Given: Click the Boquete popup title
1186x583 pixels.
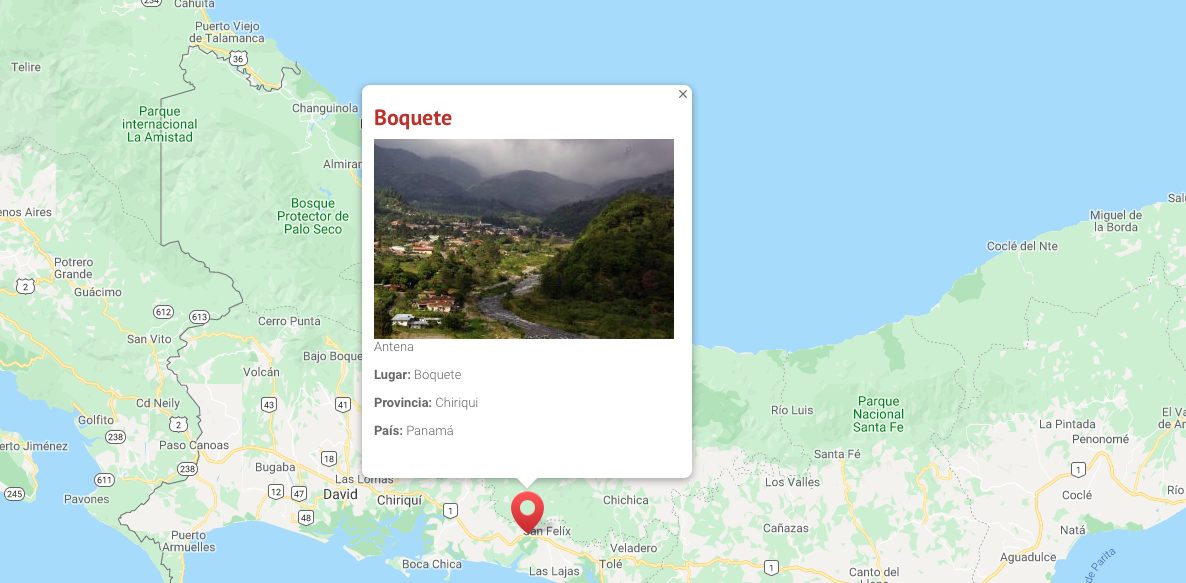Looking at the screenshot, I should (413, 118).
